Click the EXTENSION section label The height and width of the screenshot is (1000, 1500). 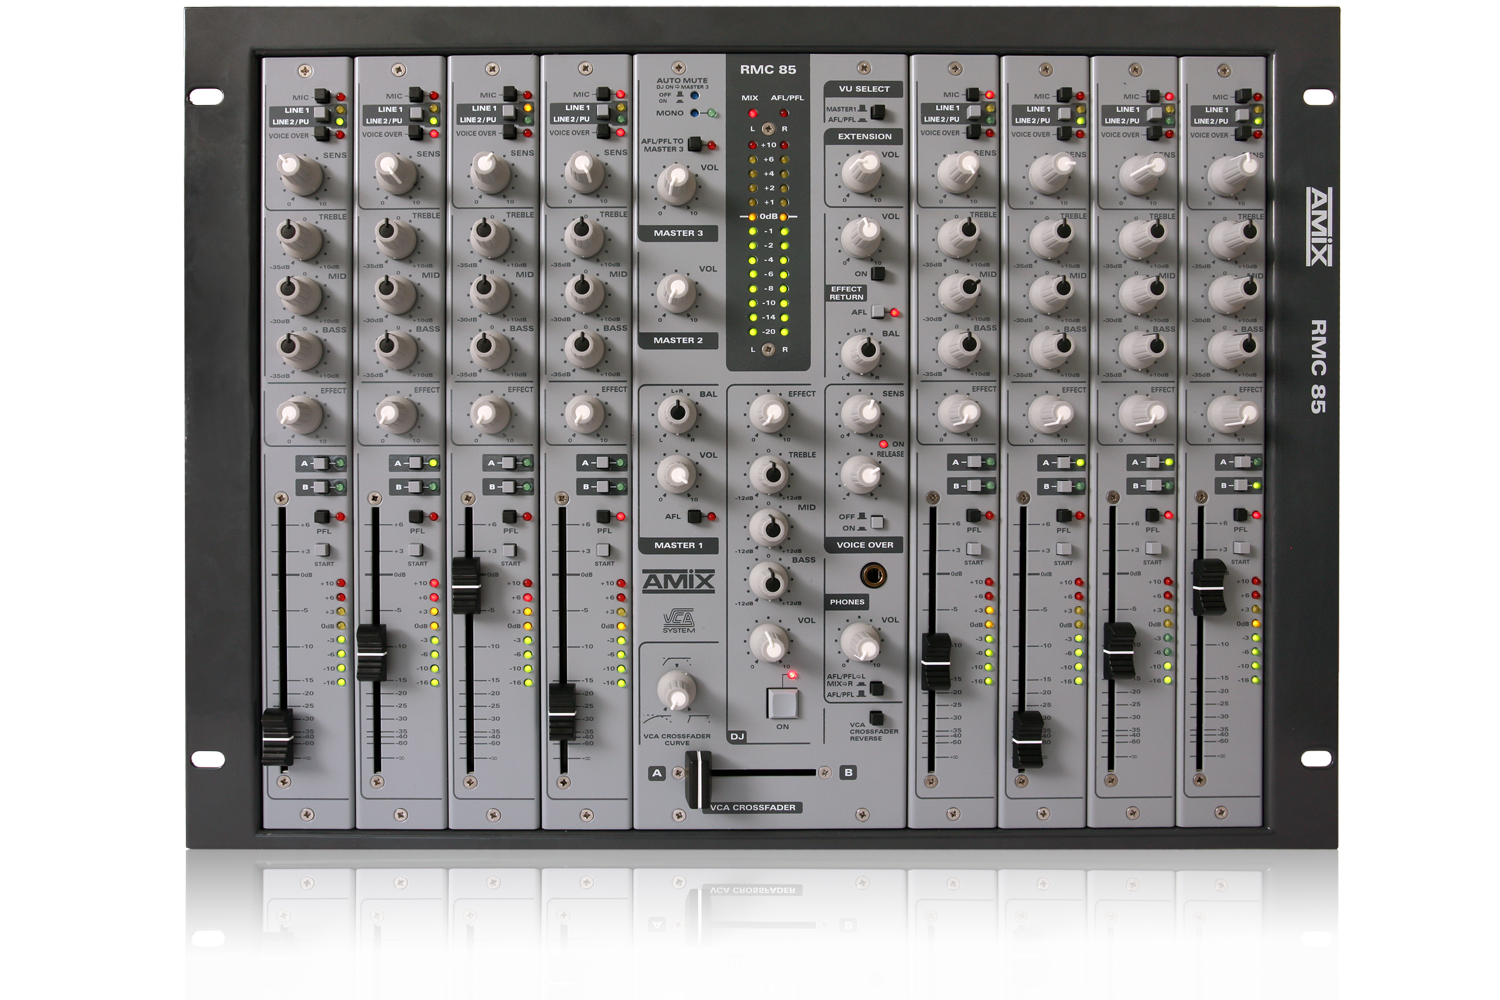(x=865, y=136)
